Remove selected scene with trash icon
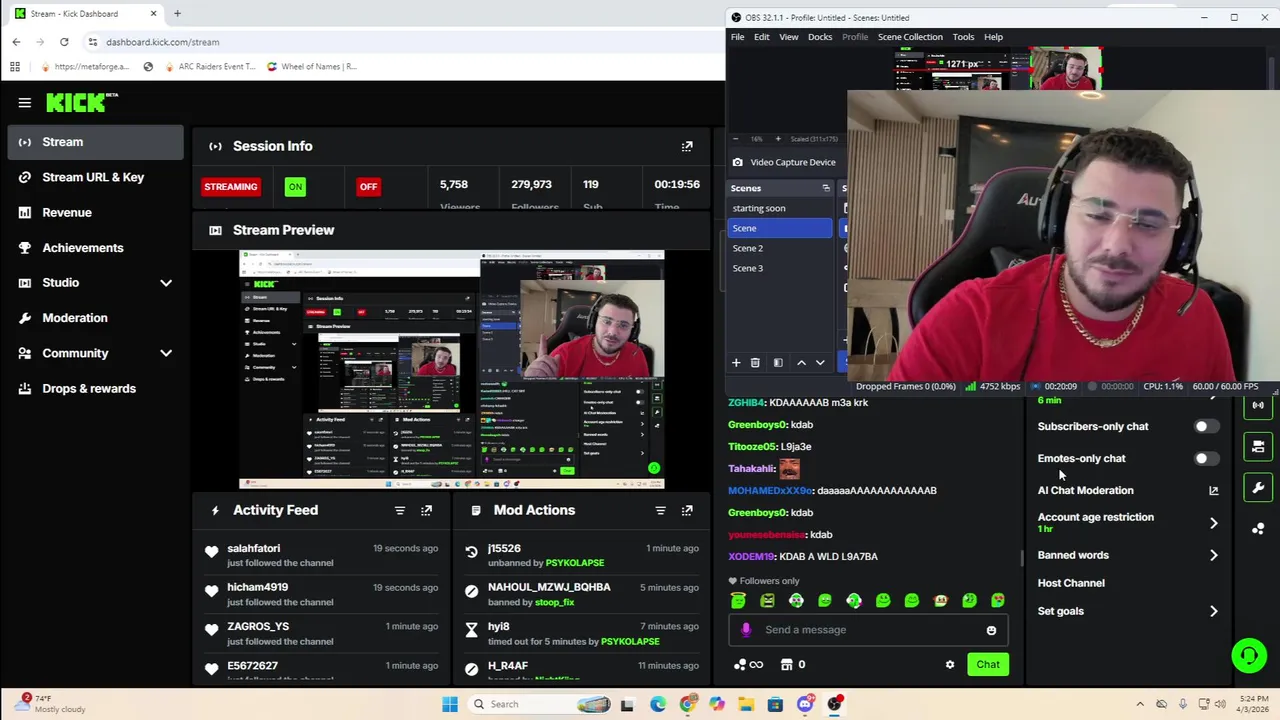Viewport: 1280px width, 720px height. click(755, 363)
